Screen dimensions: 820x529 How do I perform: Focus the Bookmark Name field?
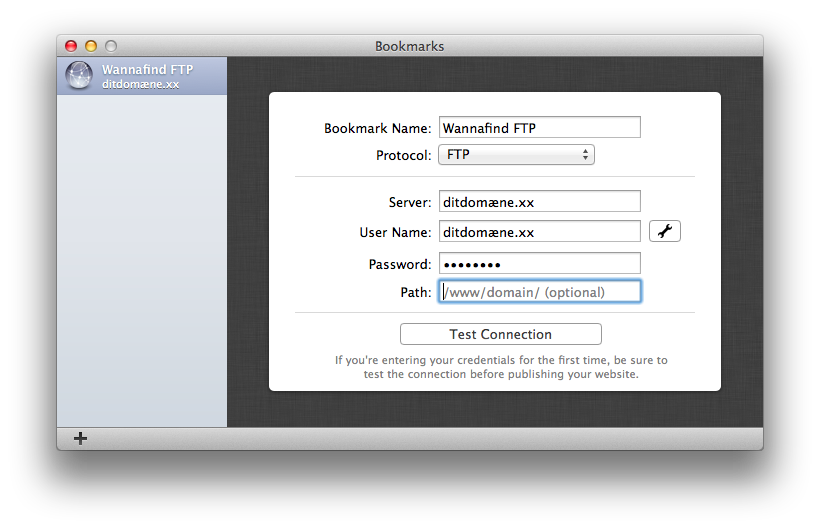pos(539,128)
